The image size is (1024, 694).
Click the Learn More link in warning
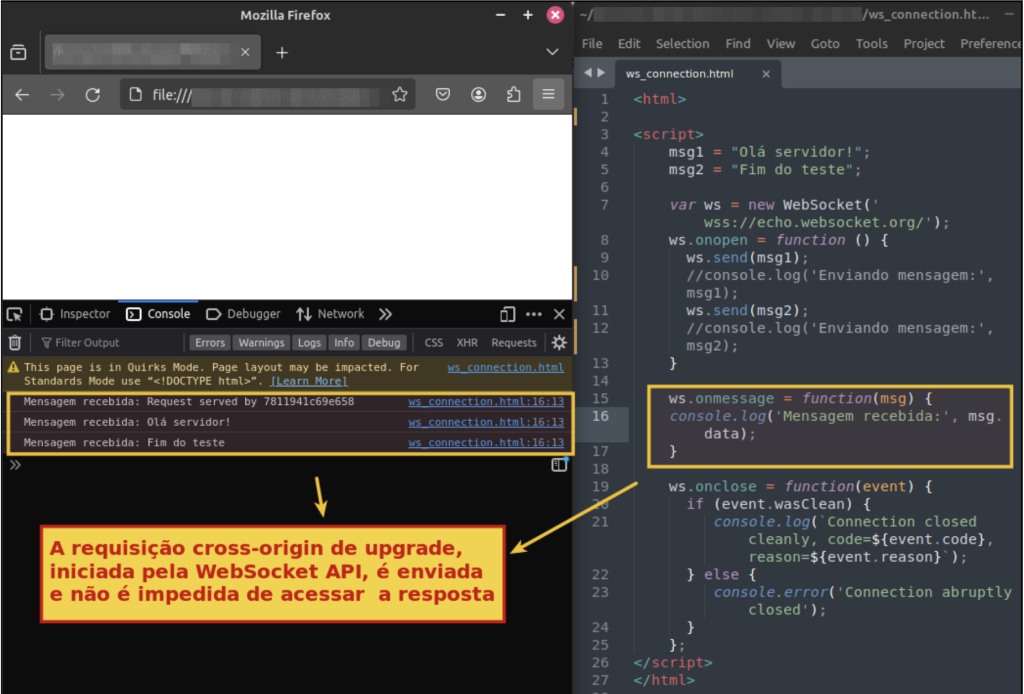pos(309,381)
